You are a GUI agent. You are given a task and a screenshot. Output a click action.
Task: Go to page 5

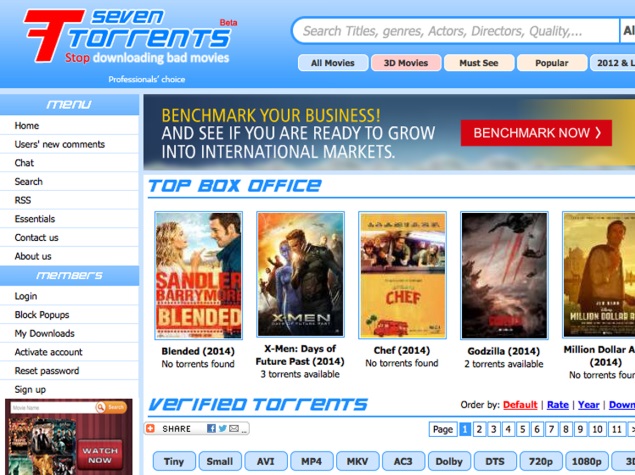[522, 429]
